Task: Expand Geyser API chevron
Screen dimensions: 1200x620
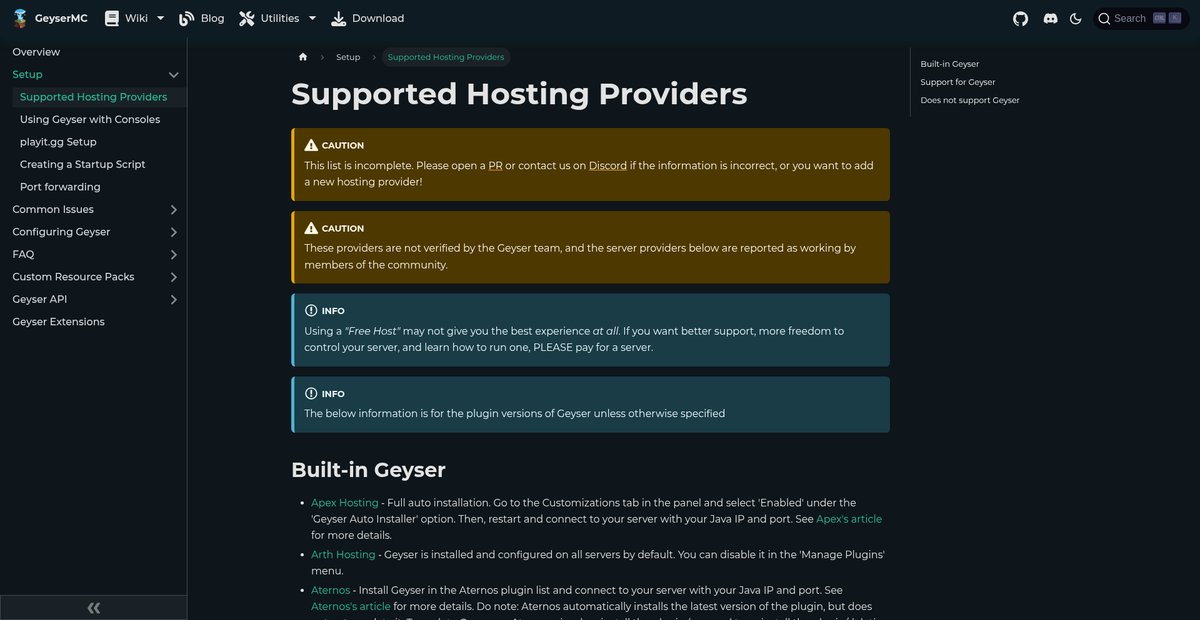Action: [x=173, y=300]
